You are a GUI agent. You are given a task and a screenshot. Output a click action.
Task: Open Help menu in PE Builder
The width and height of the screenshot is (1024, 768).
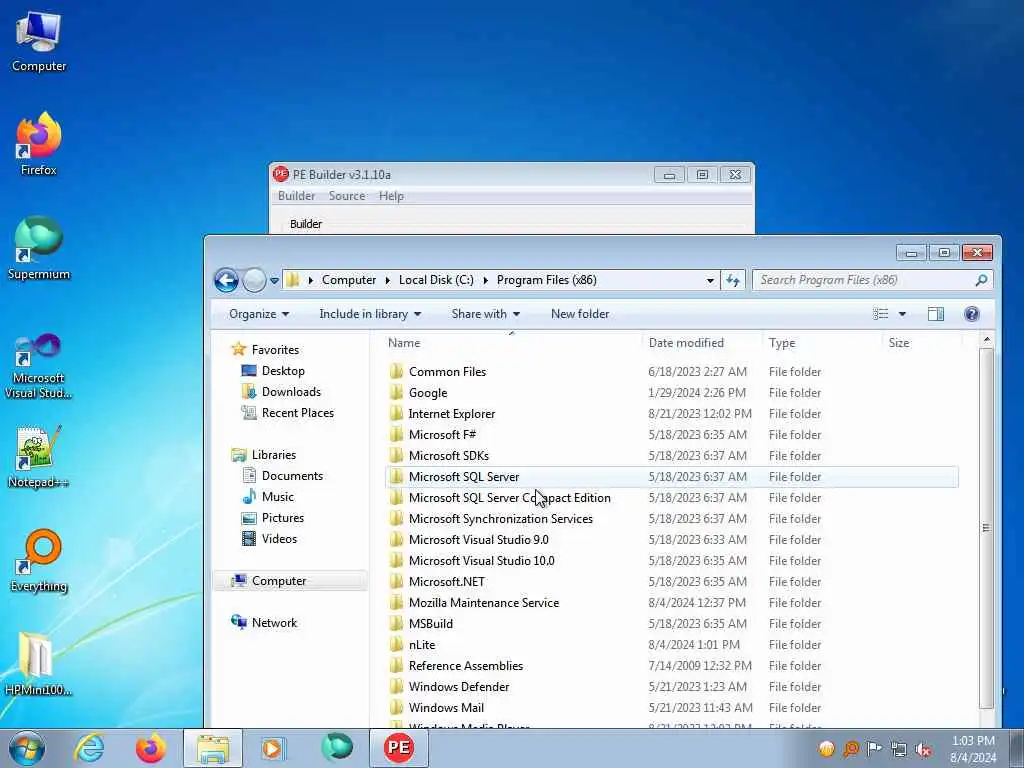pos(391,196)
